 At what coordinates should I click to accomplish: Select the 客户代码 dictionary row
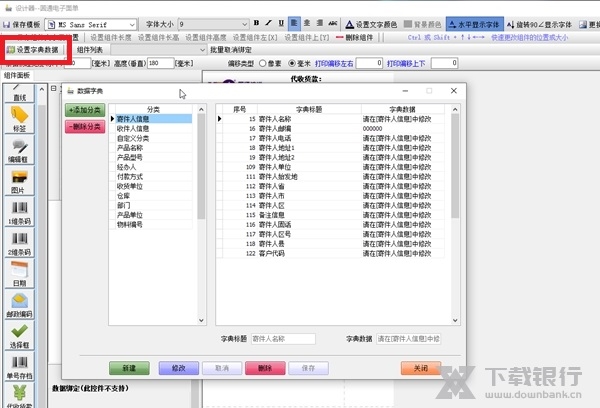click(x=333, y=253)
